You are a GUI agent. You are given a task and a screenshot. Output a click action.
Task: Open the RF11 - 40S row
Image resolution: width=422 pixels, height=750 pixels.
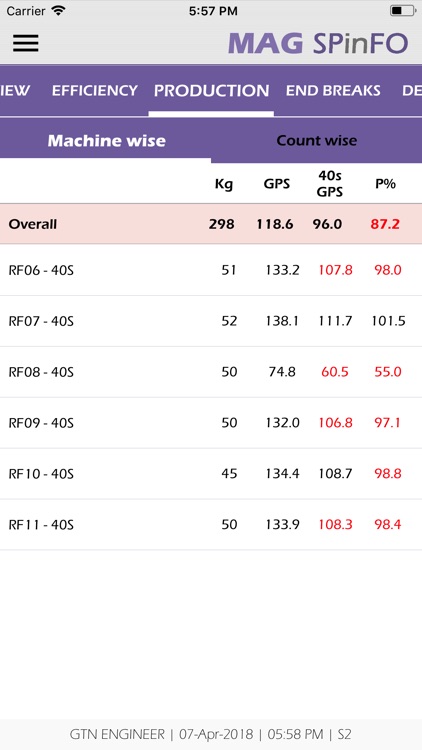point(211,525)
